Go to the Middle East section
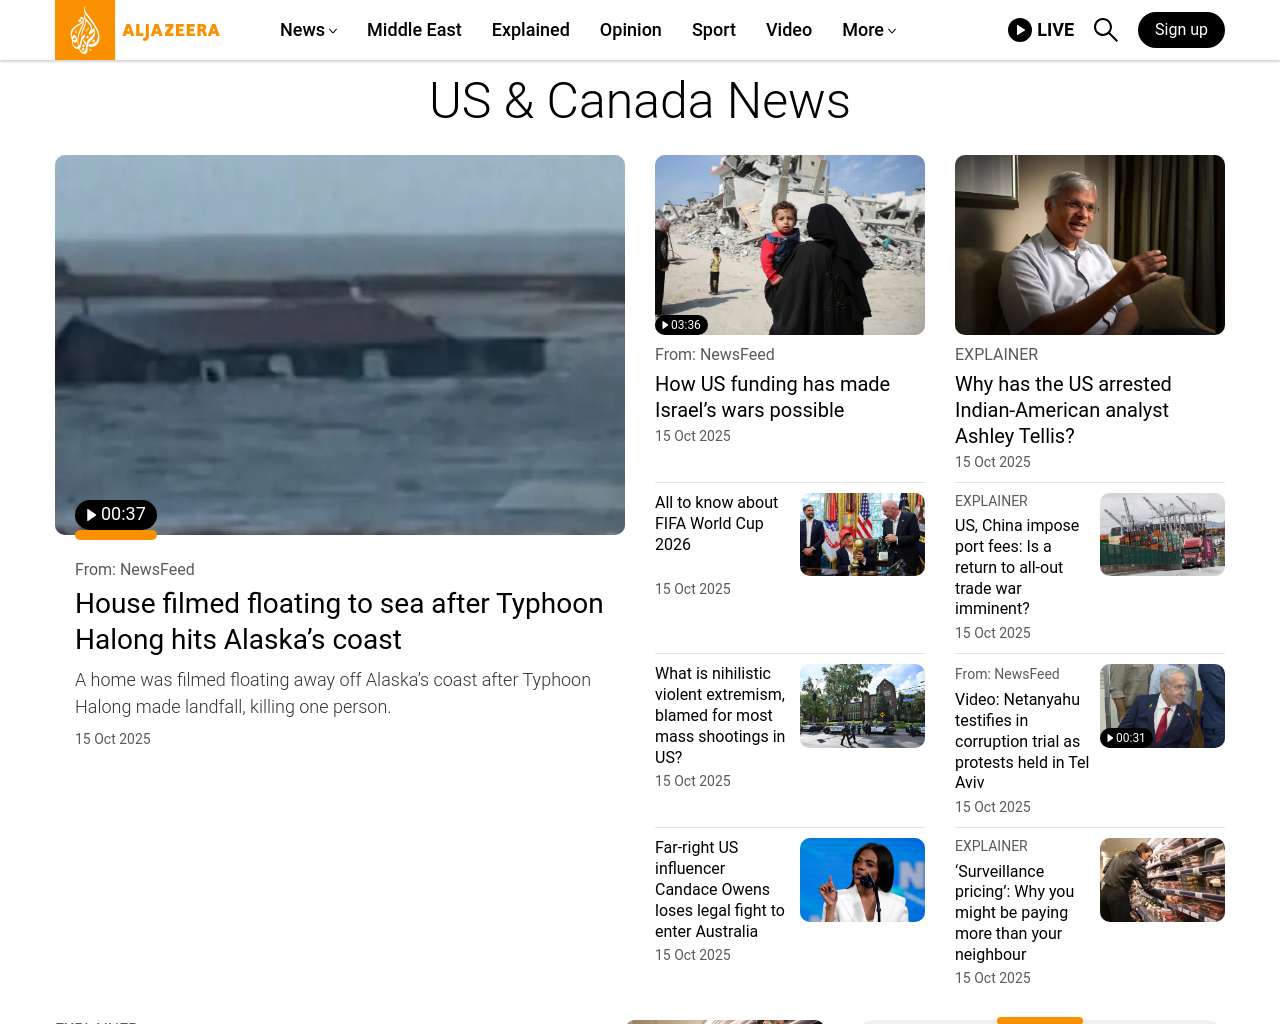The image size is (1280, 1024). tap(414, 30)
